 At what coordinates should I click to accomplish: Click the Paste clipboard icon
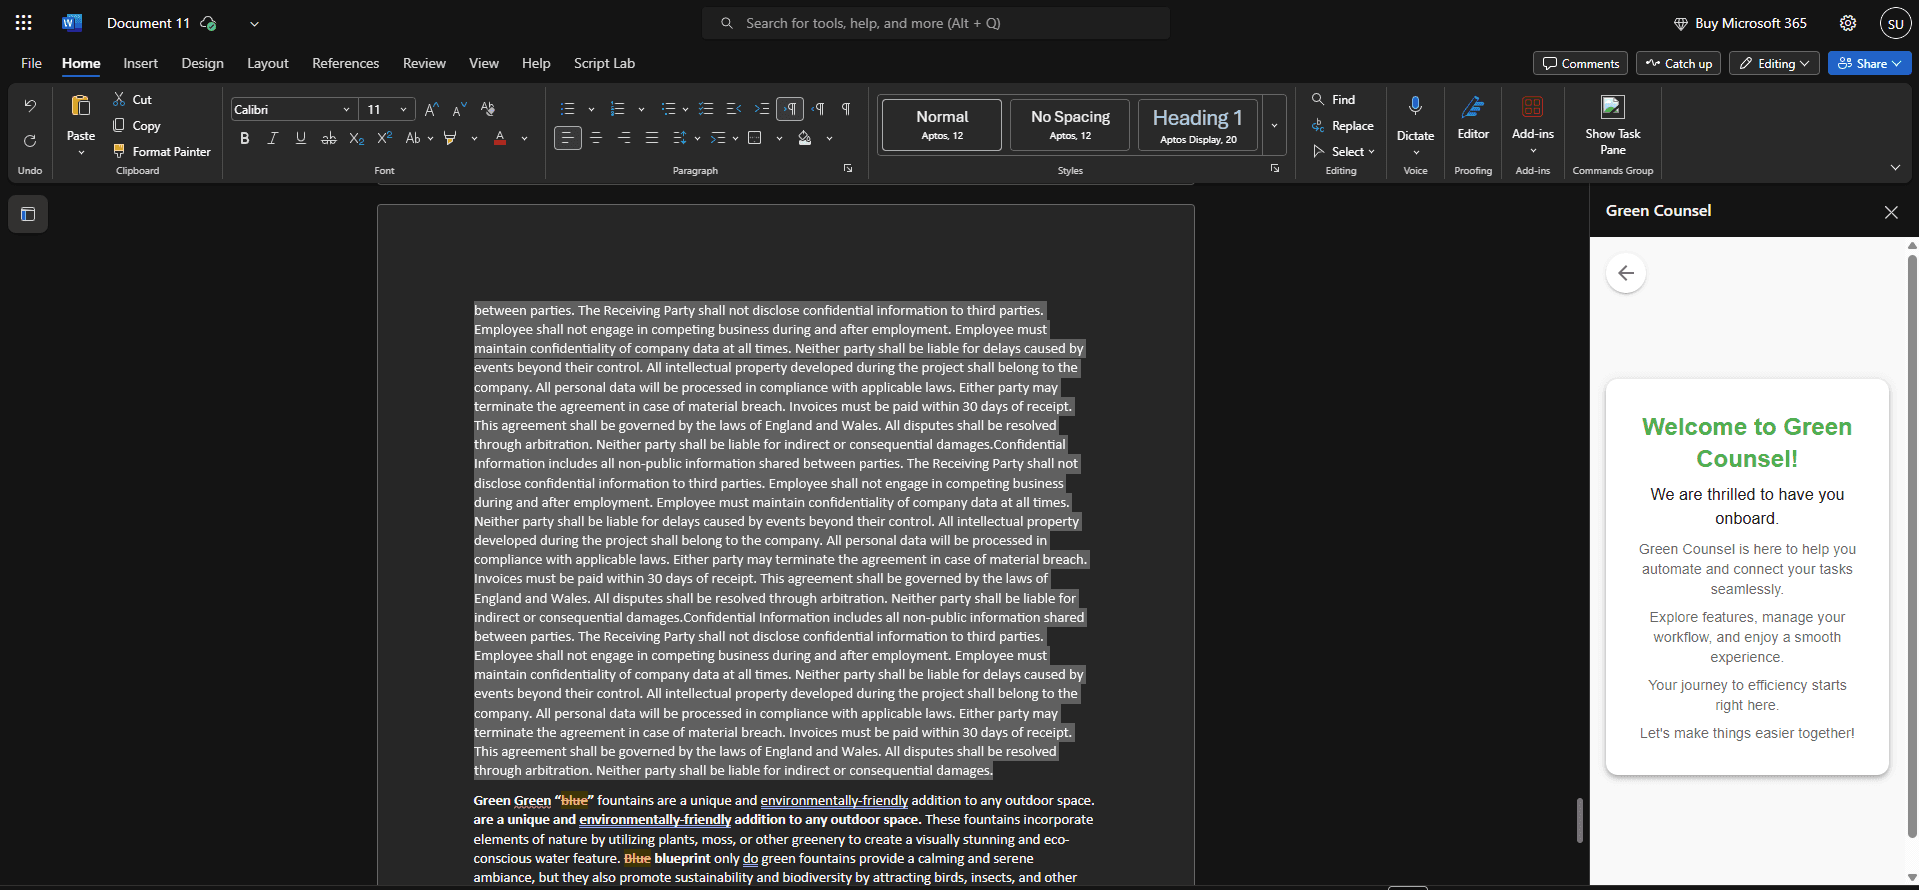[x=81, y=106]
